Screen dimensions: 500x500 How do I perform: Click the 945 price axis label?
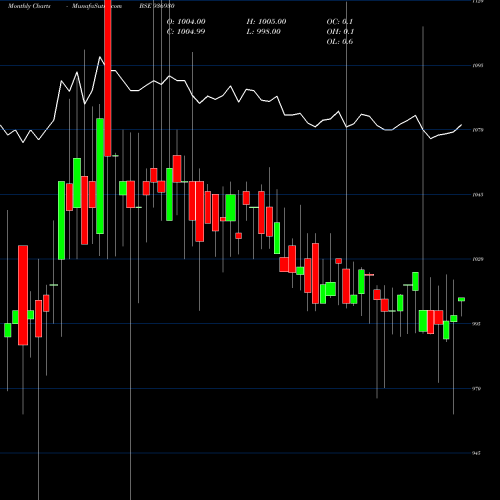pyautogui.click(x=476, y=453)
